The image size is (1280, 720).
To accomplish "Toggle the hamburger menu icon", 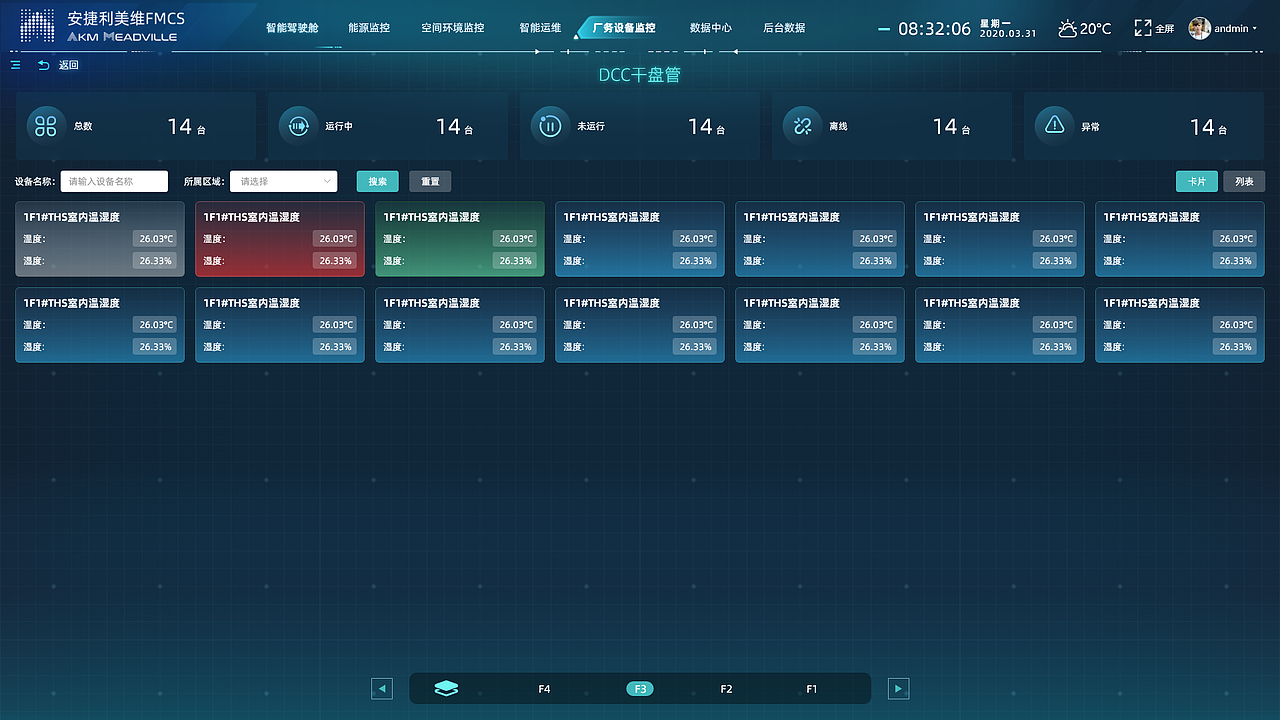I will 16,65.
